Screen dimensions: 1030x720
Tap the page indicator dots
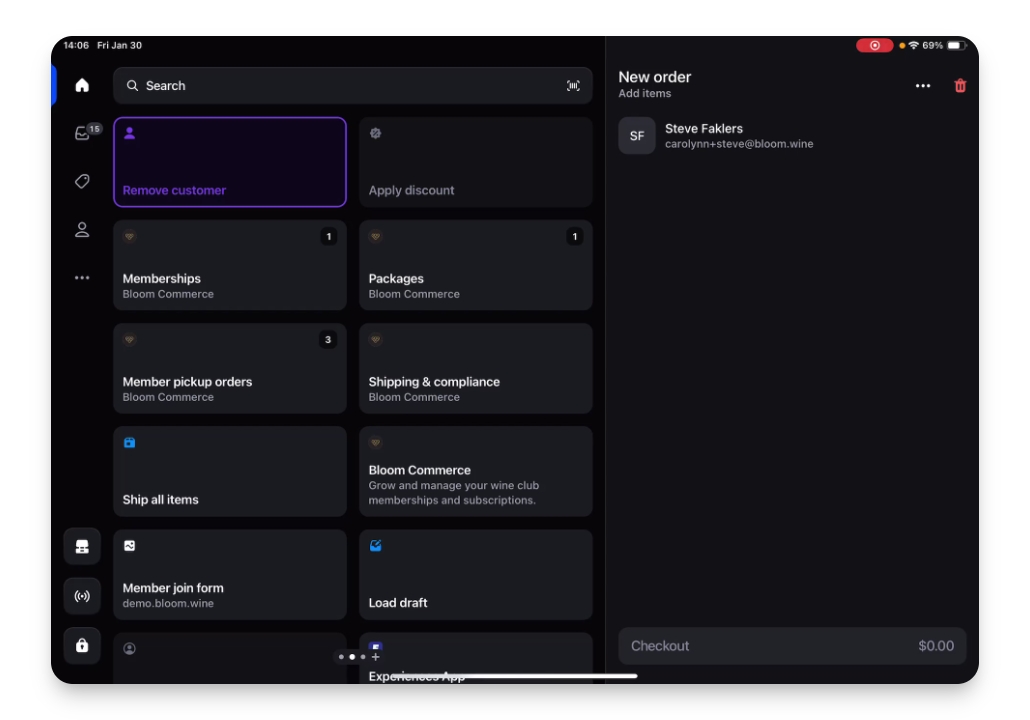[x=352, y=656]
